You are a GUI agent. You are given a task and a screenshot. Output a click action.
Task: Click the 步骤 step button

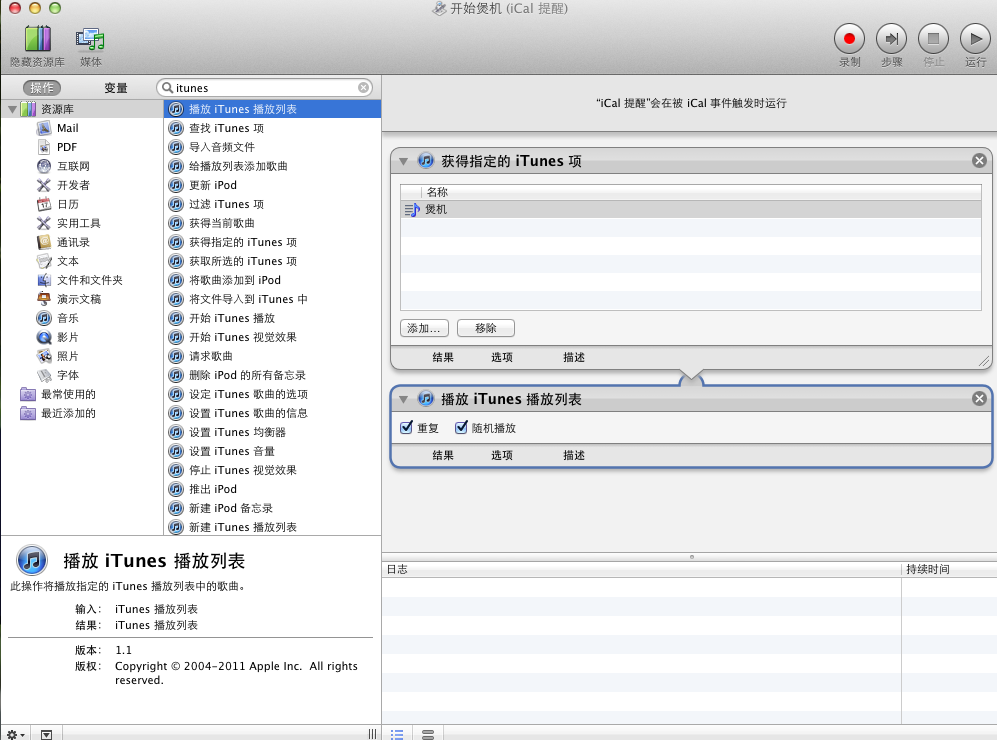pos(891,39)
